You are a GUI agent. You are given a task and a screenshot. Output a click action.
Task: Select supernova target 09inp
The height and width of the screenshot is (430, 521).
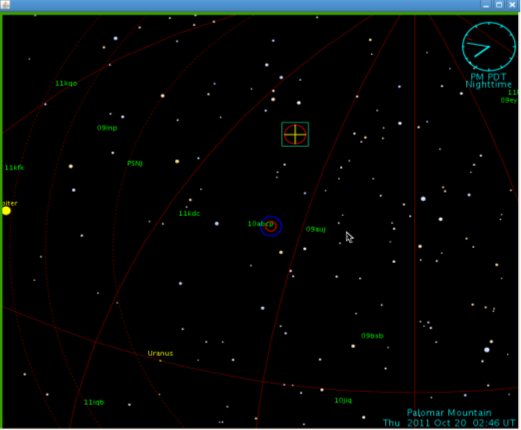(107, 128)
